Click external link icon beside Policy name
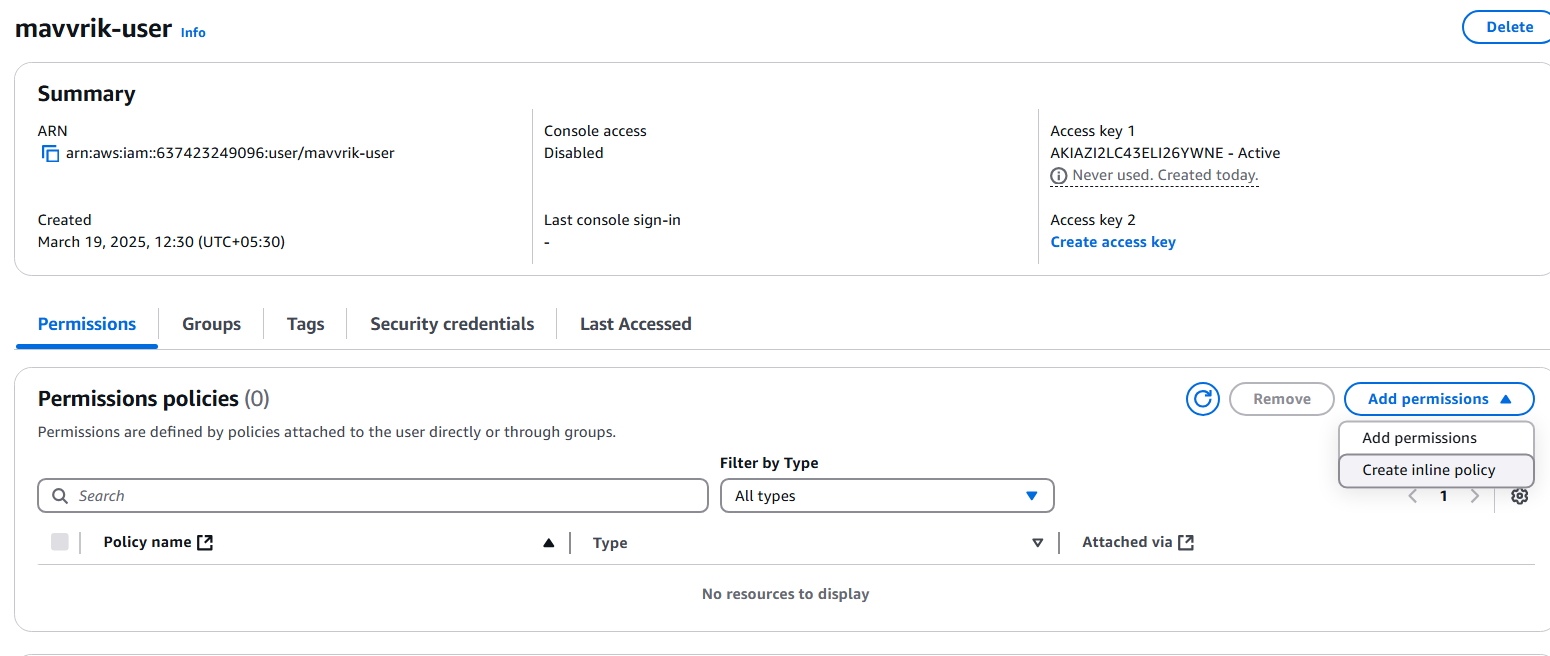Screen dimensions: 1550x656 click(x=205, y=542)
